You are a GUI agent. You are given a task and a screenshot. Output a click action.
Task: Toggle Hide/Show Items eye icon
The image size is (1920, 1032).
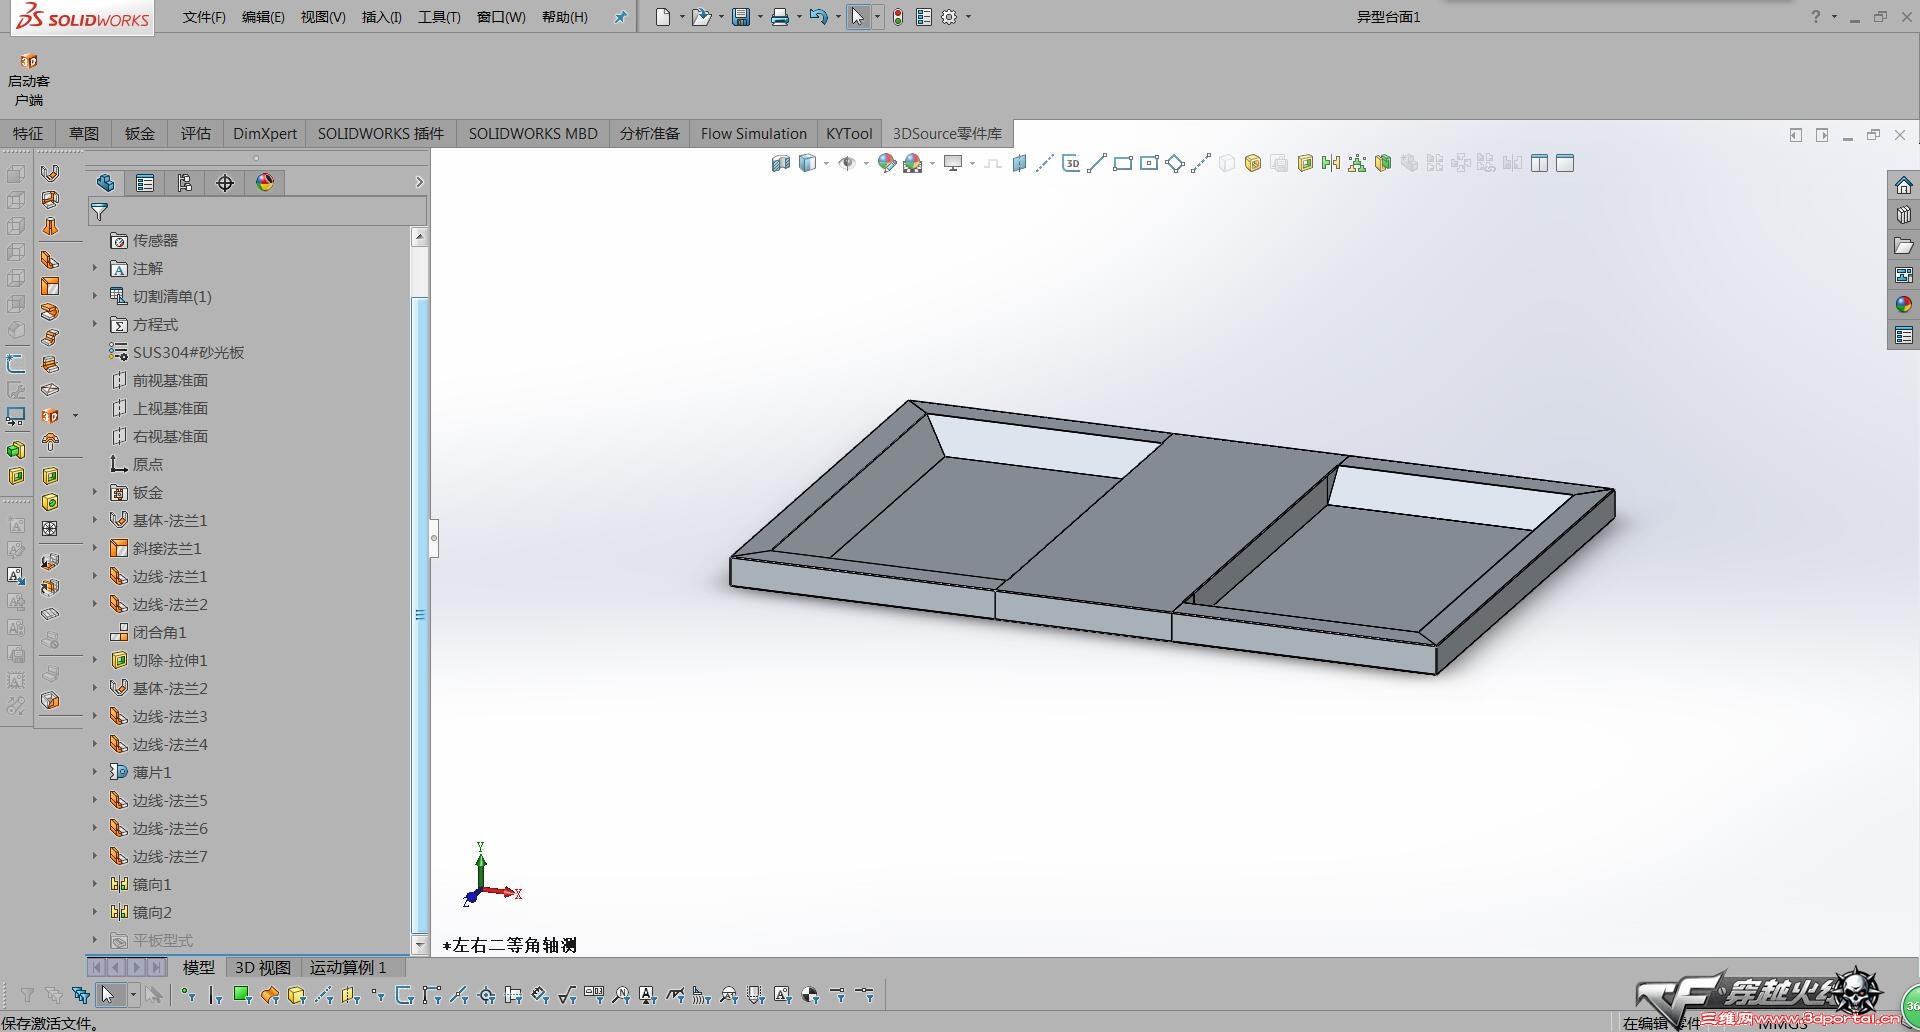846,163
